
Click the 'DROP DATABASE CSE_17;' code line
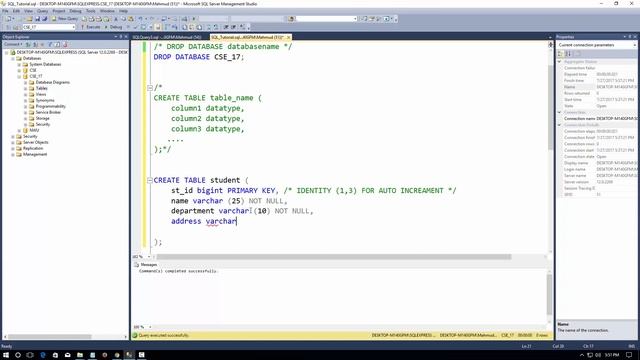(199, 57)
